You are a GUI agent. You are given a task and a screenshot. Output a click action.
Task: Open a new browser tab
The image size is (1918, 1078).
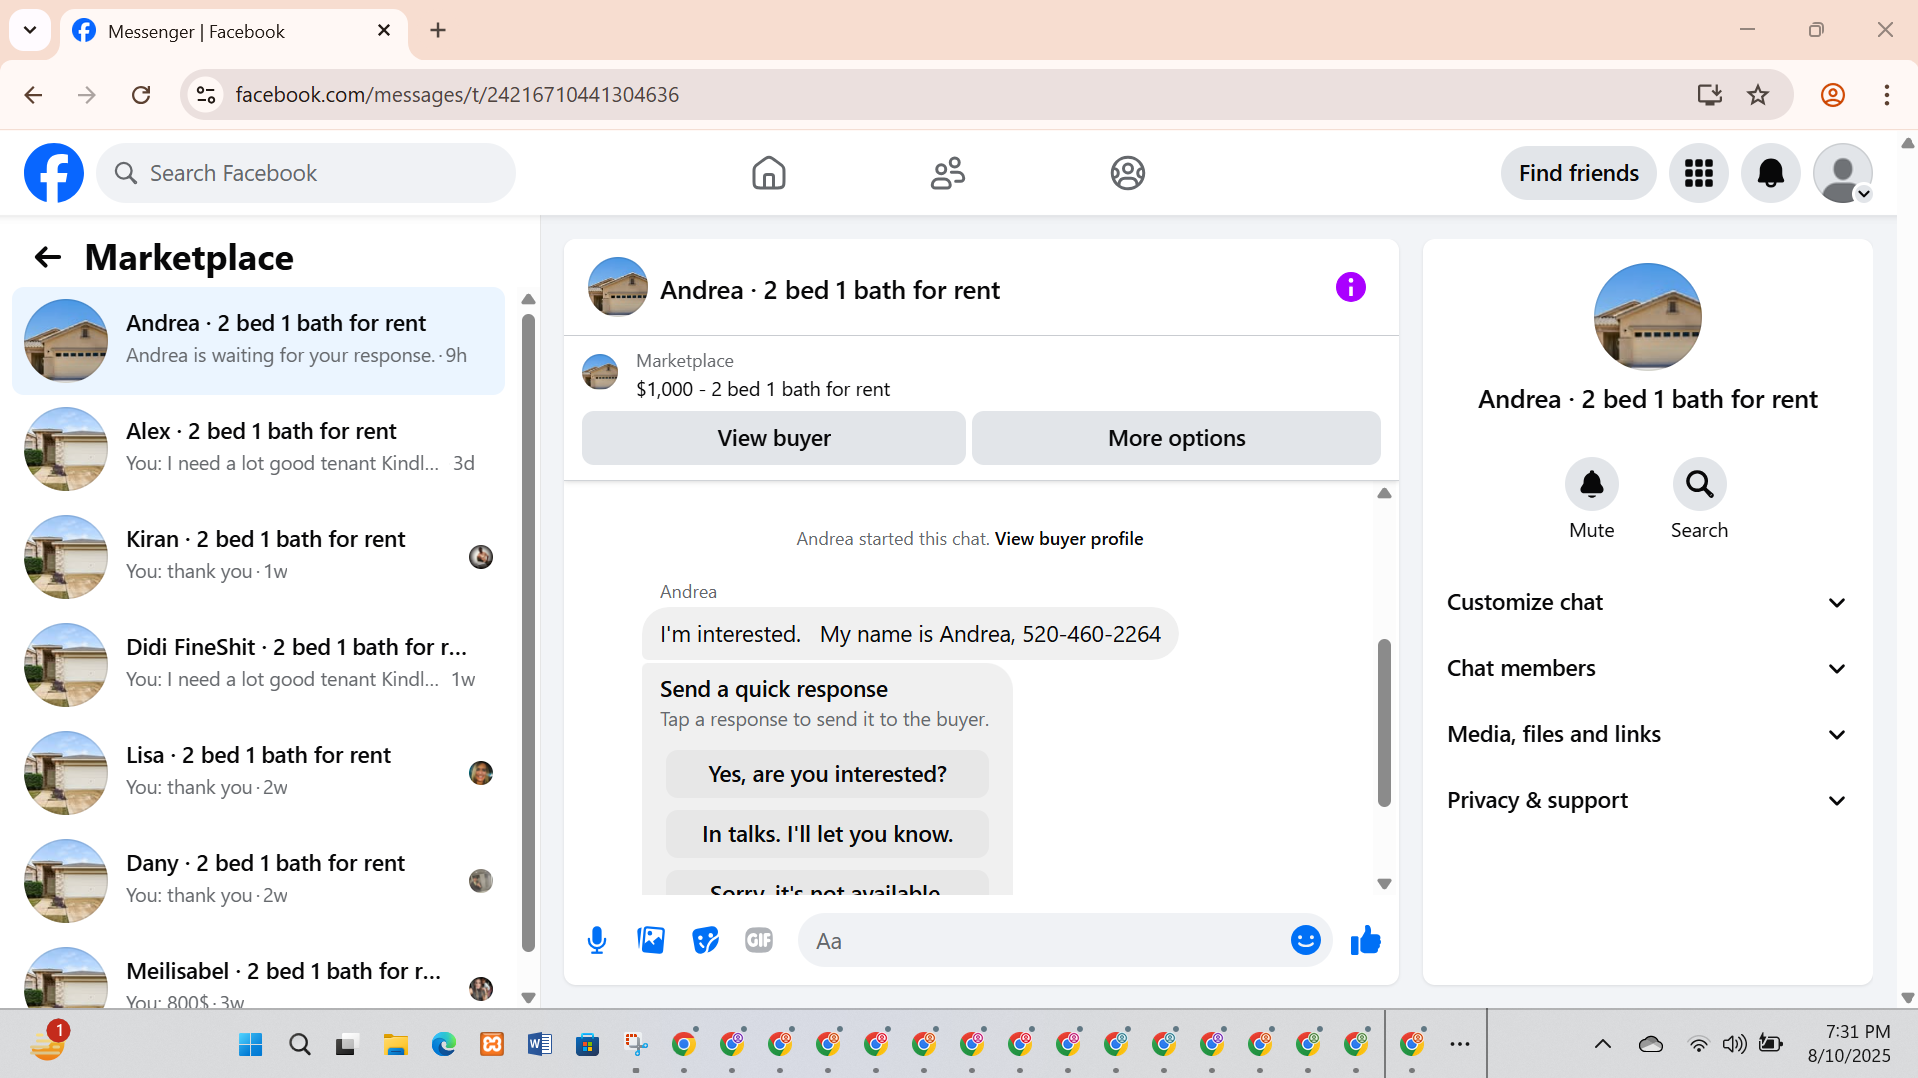pyautogui.click(x=438, y=31)
